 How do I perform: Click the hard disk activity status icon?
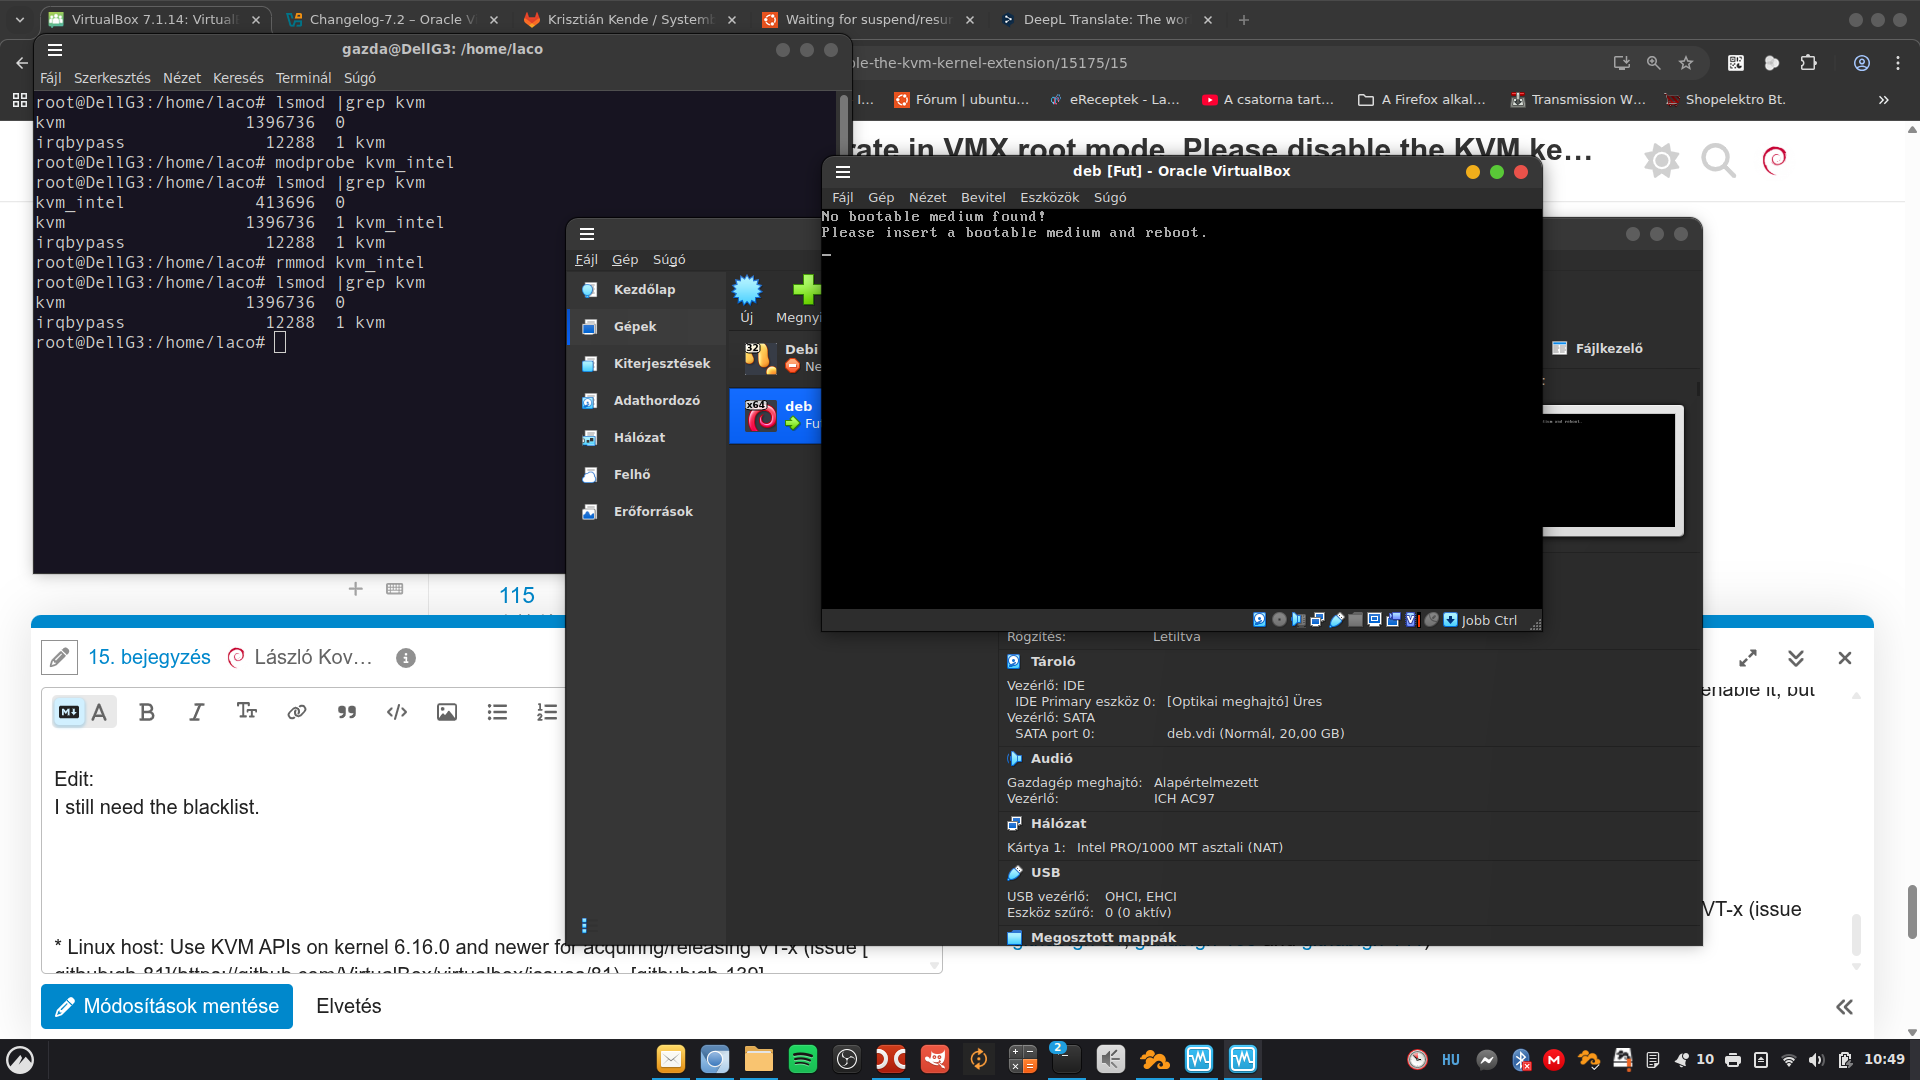tap(1260, 620)
